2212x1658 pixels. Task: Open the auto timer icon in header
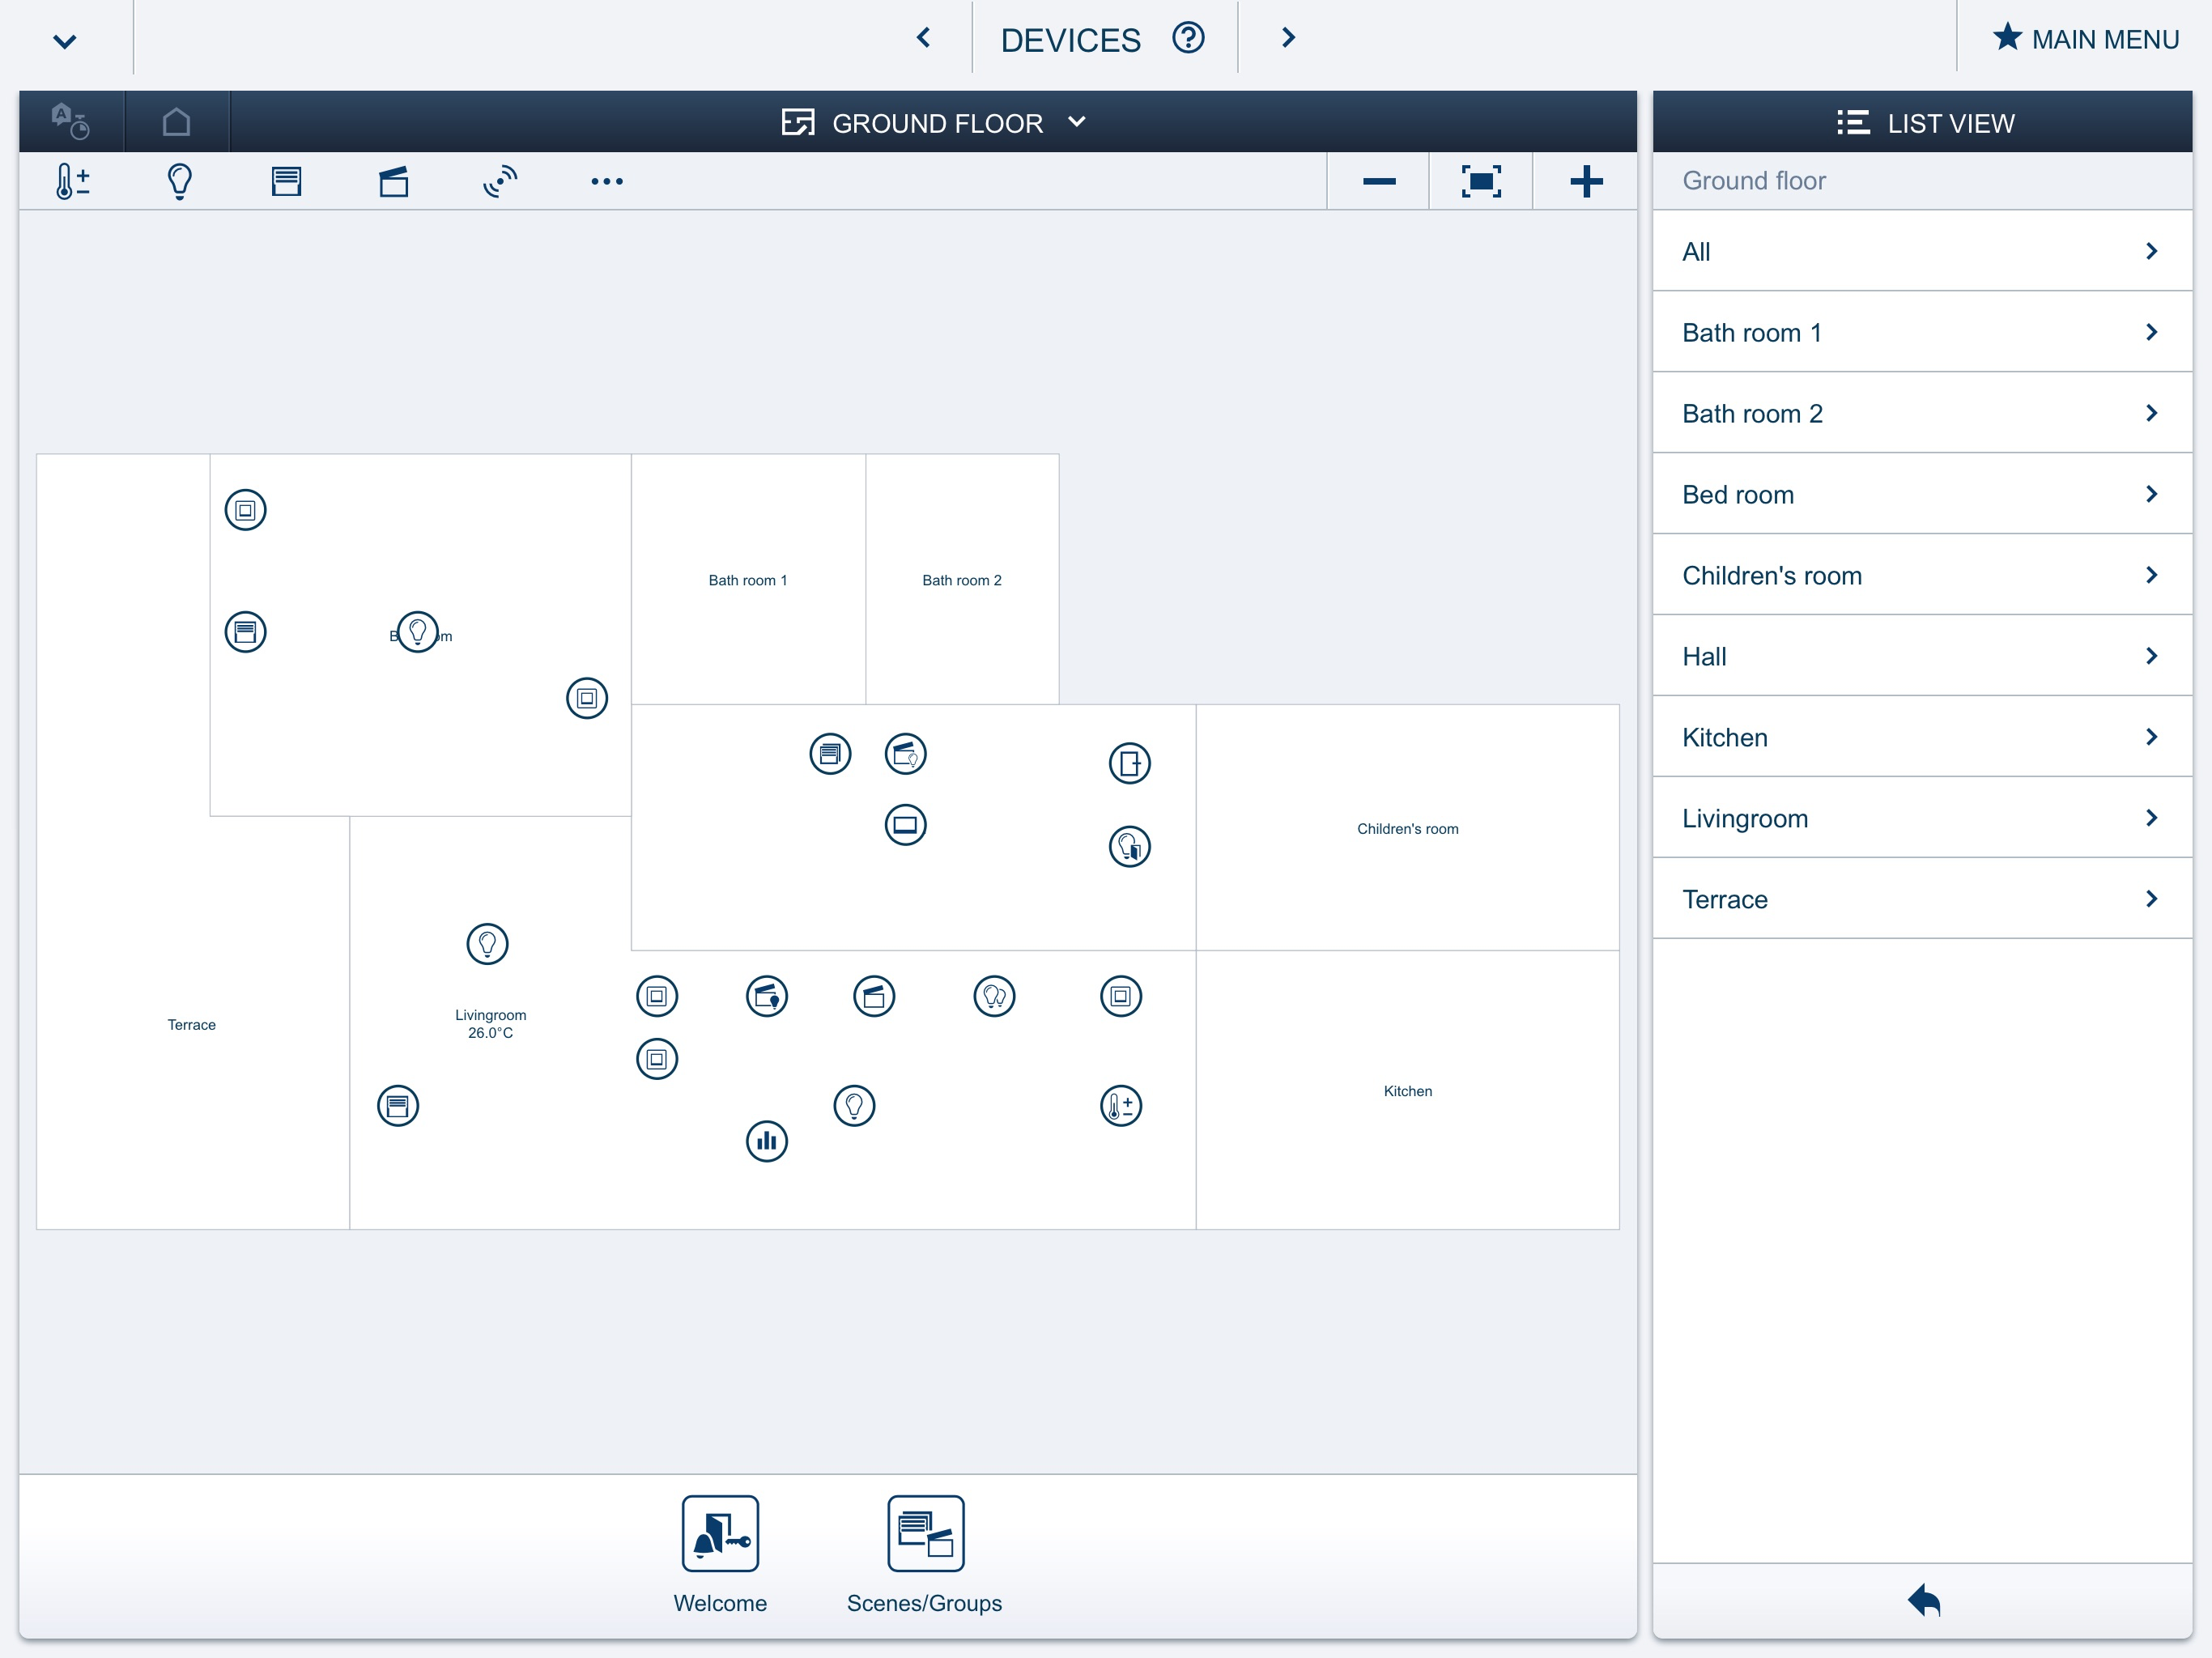(71, 122)
